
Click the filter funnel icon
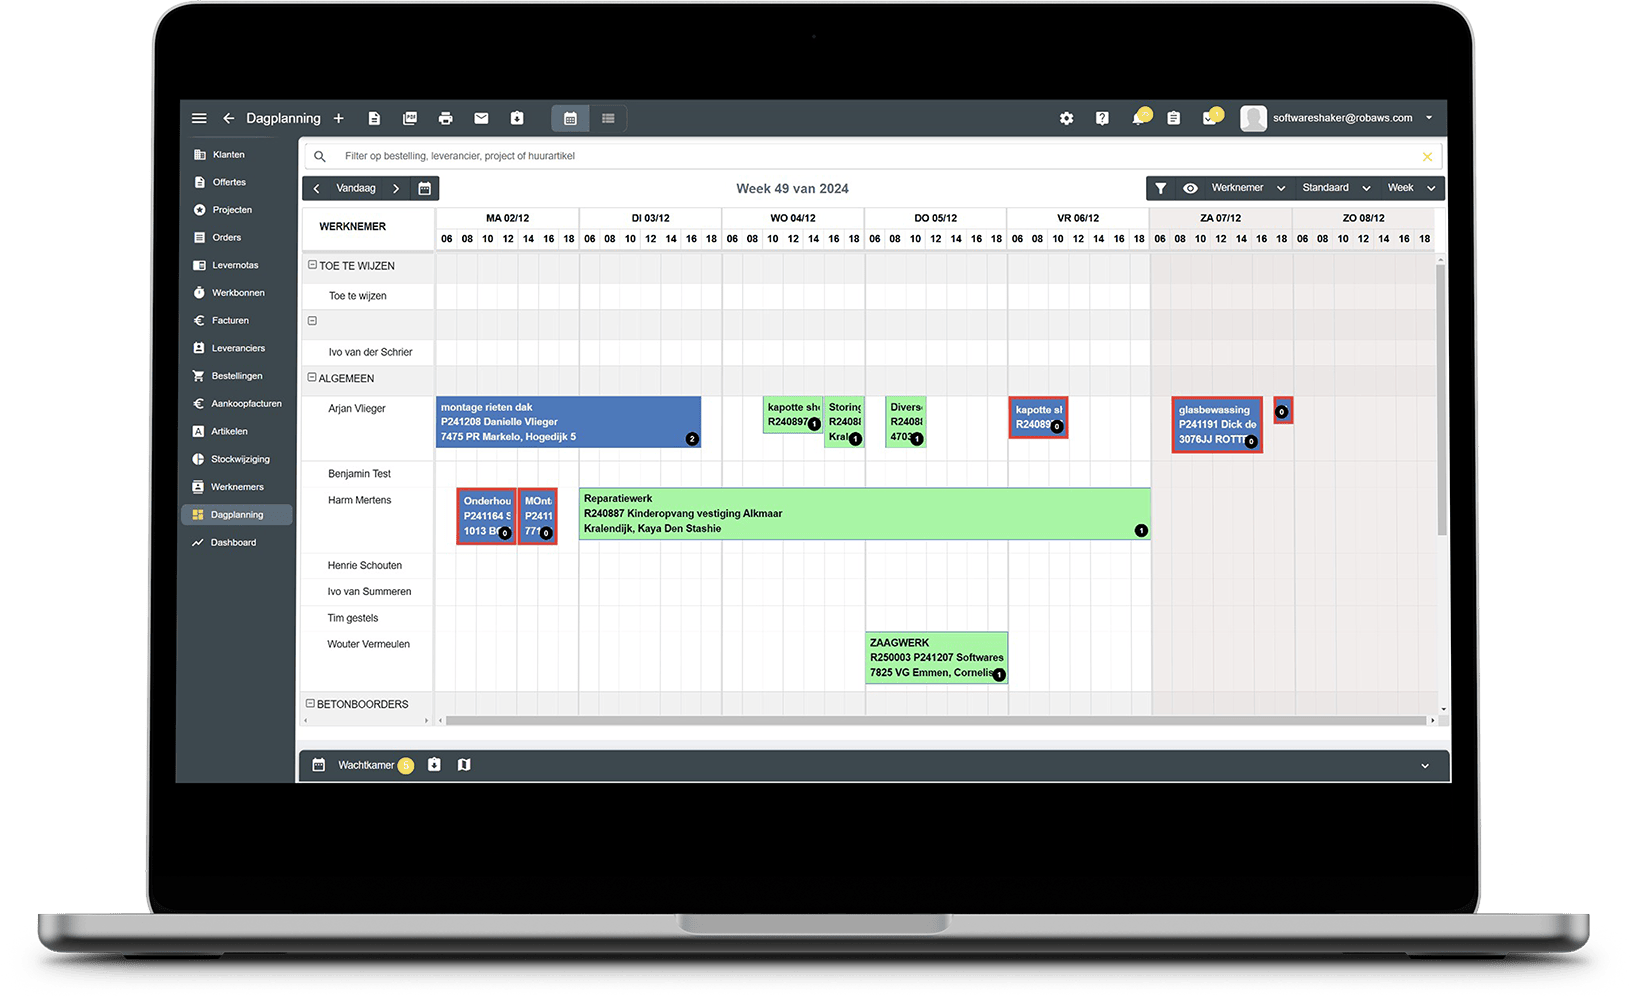pyautogui.click(x=1160, y=188)
